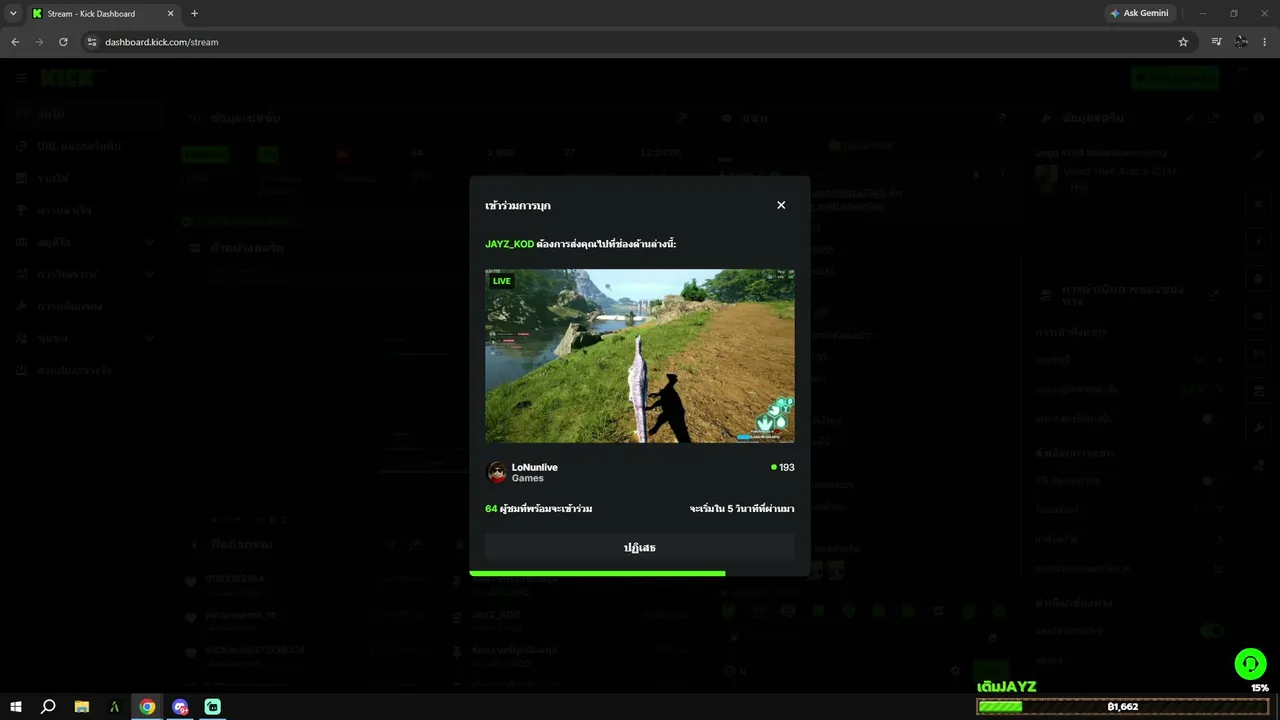Click the green button in the dashboard header
The image size is (1280, 720).
pos(1175,78)
